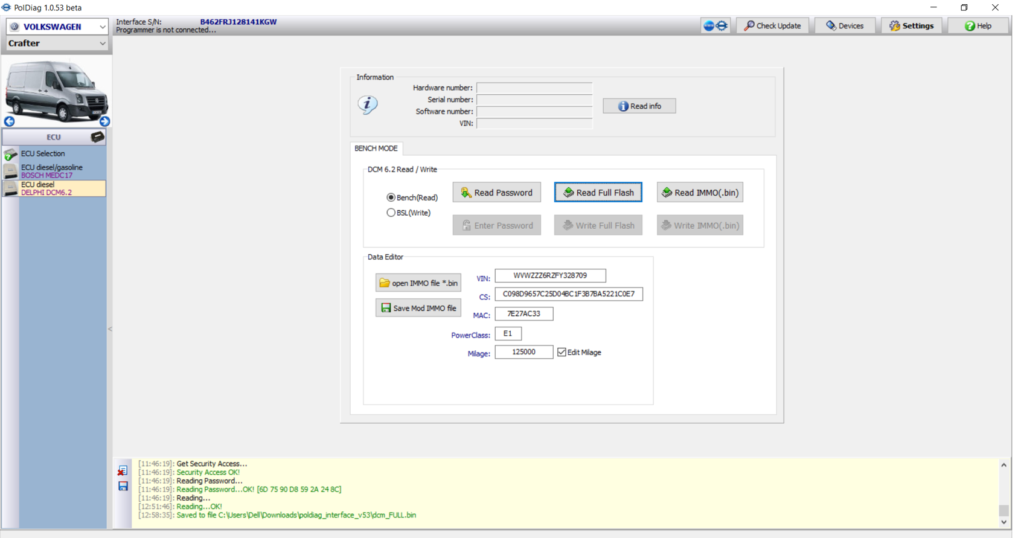The height and width of the screenshot is (538, 1024).
Task: Click the log panel scroll down arrow
Action: pyautogui.click(x=1004, y=522)
